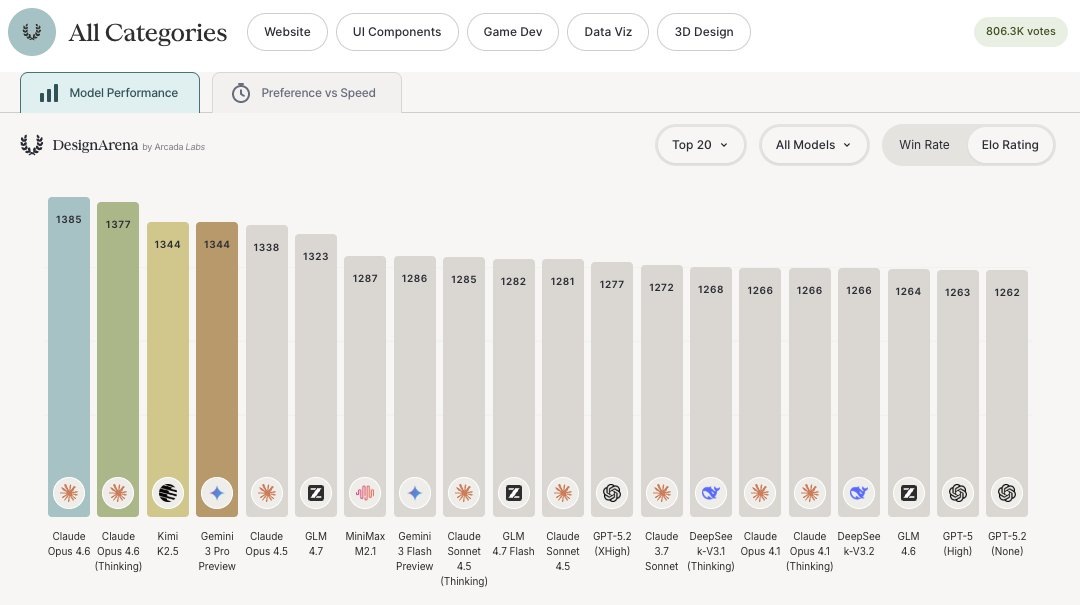Click the Gemini 3 Pro Preview icon
The height and width of the screenshot is (605, 1081).
(217, 492)
